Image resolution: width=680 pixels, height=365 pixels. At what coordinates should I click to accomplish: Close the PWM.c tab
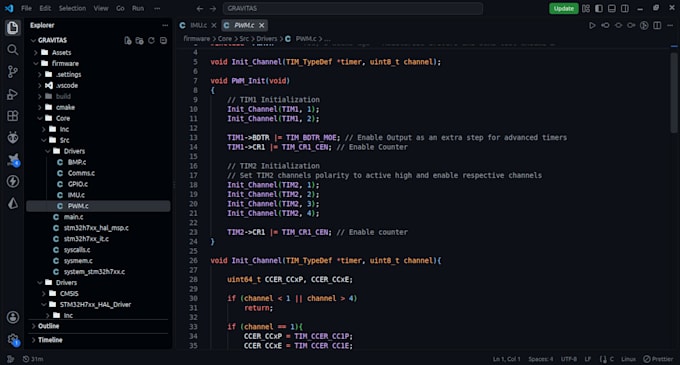click(262, 26)
